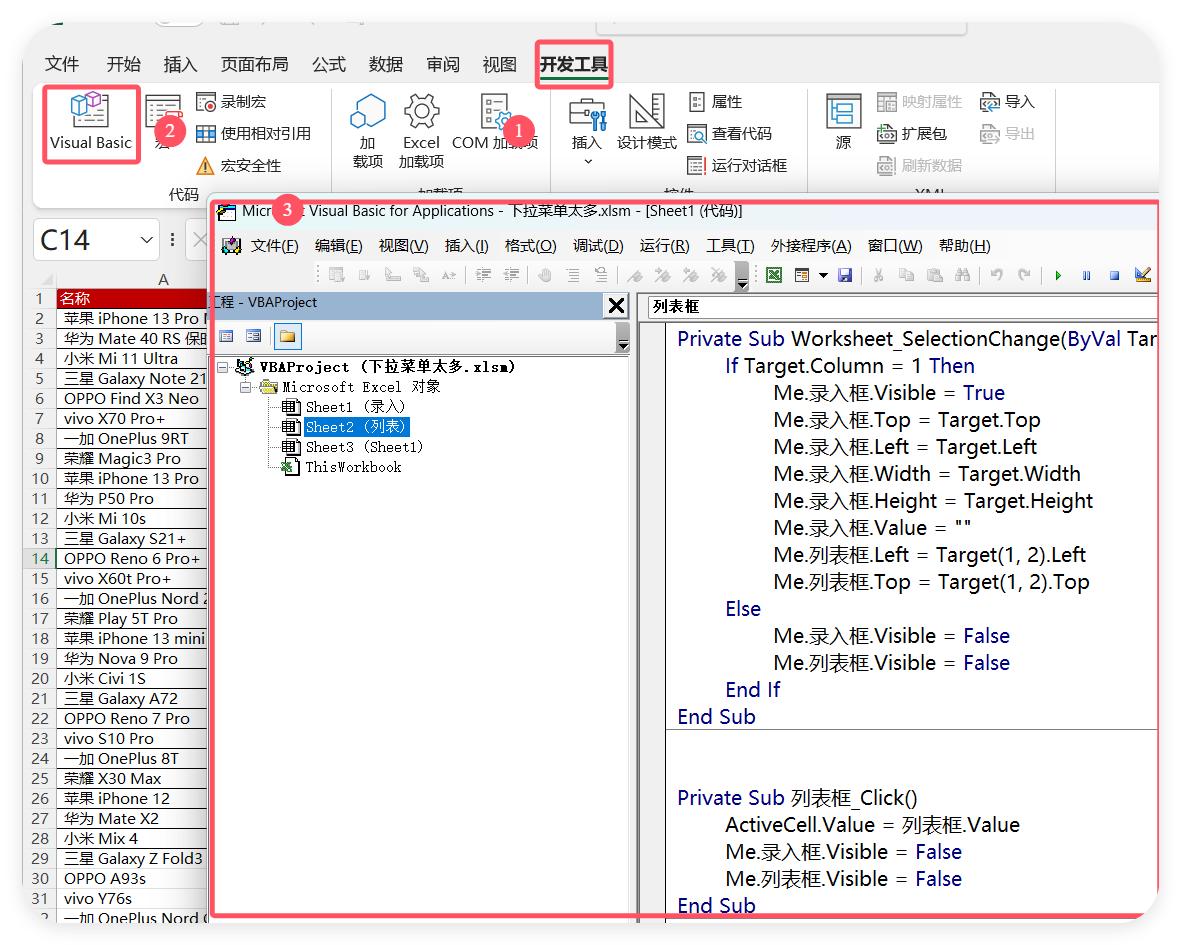
Task: Click 运行对话框 in the ribbon
Action: [737, 166]
